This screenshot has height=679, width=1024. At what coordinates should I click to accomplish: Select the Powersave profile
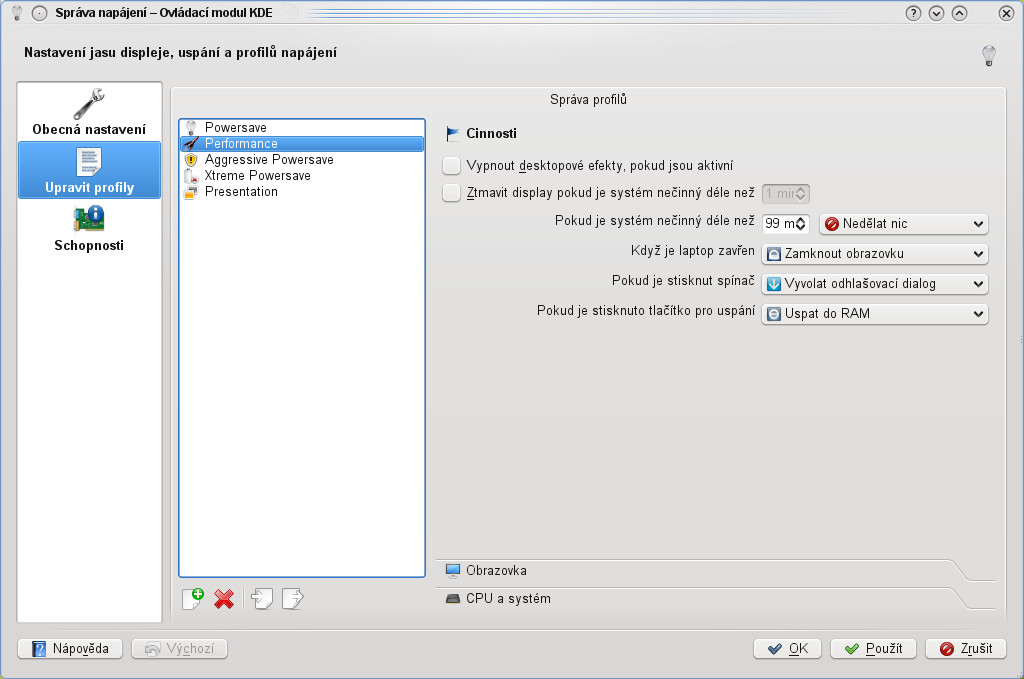302,127
